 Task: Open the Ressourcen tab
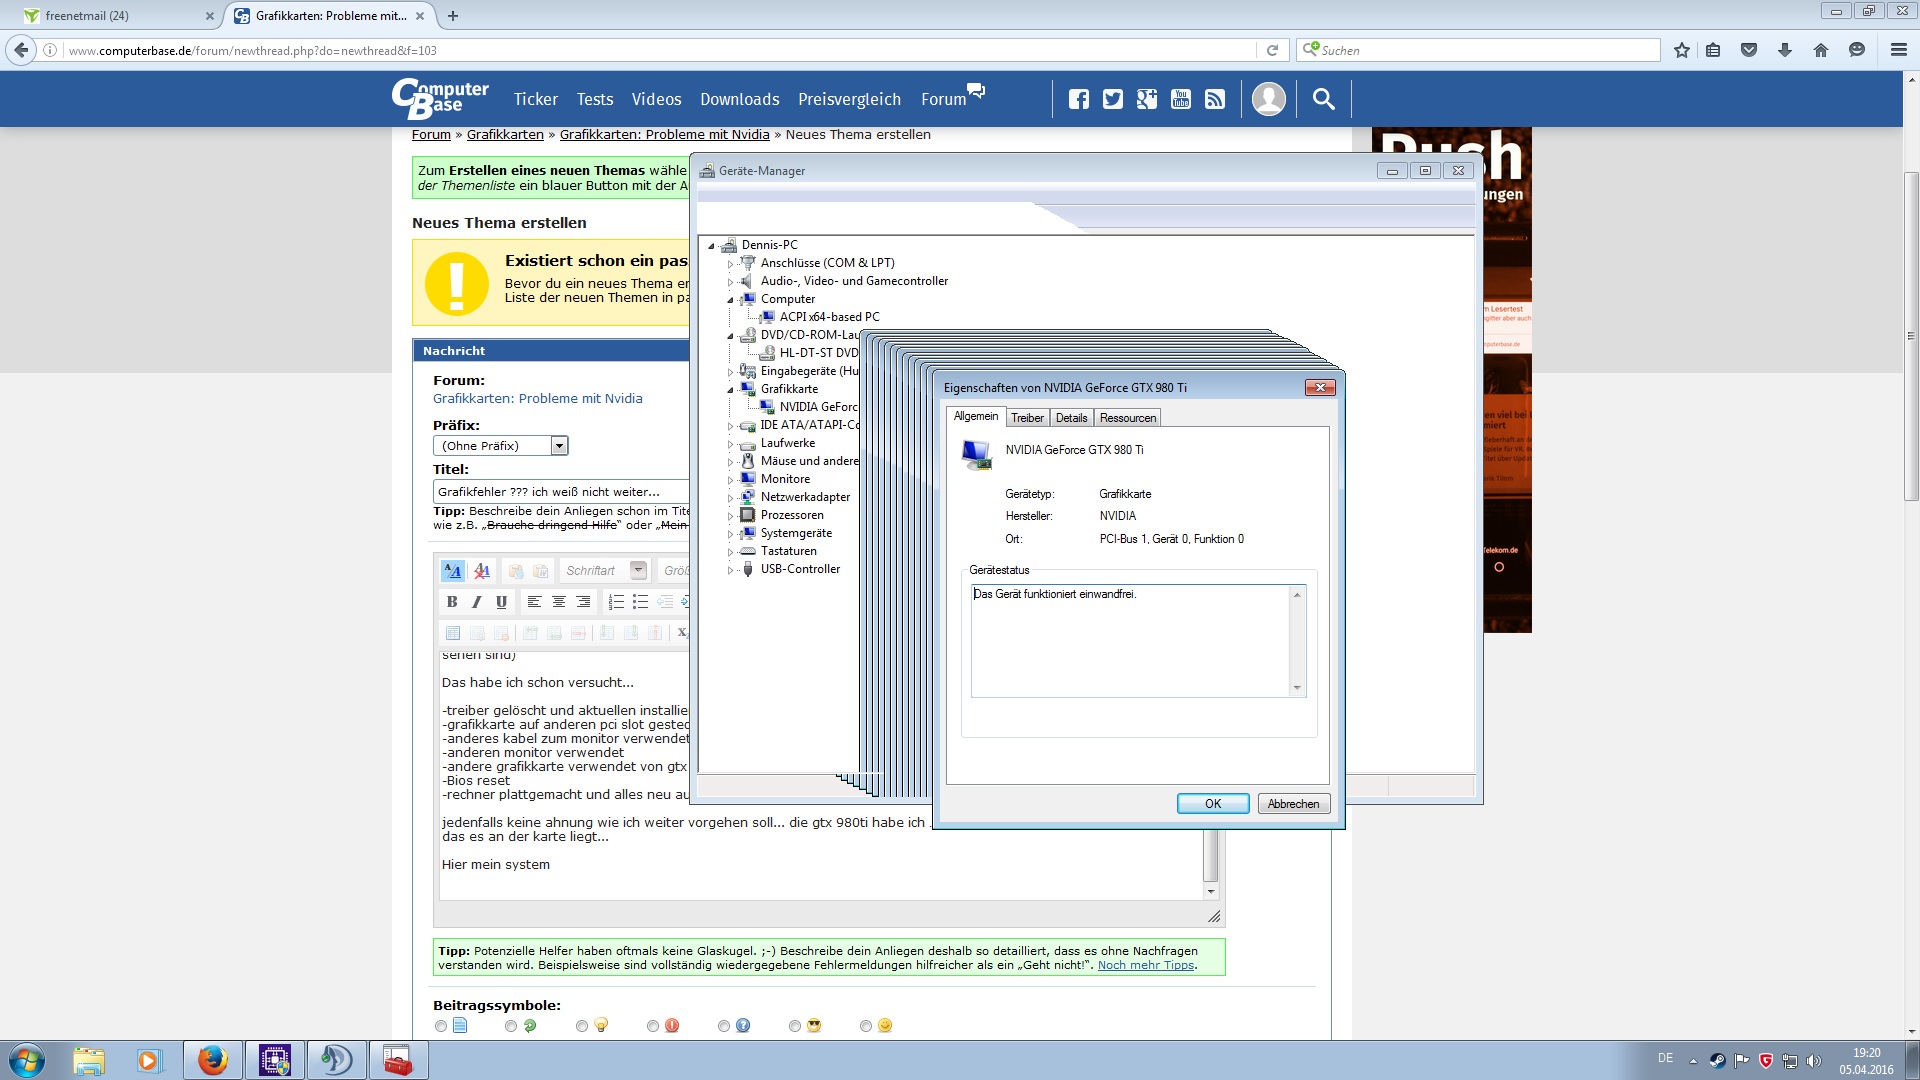click(x=1127, y=418)
